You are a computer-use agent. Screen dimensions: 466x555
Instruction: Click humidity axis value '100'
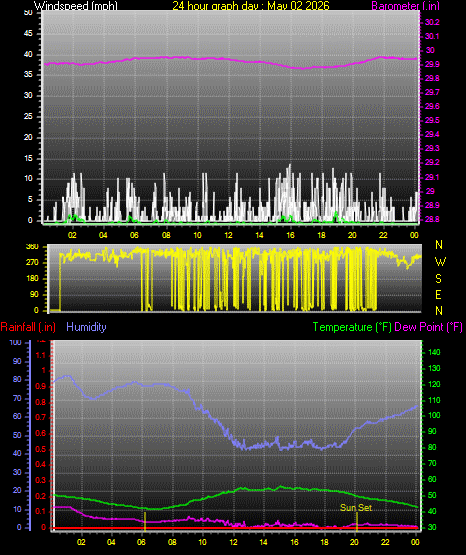(16, 343)
